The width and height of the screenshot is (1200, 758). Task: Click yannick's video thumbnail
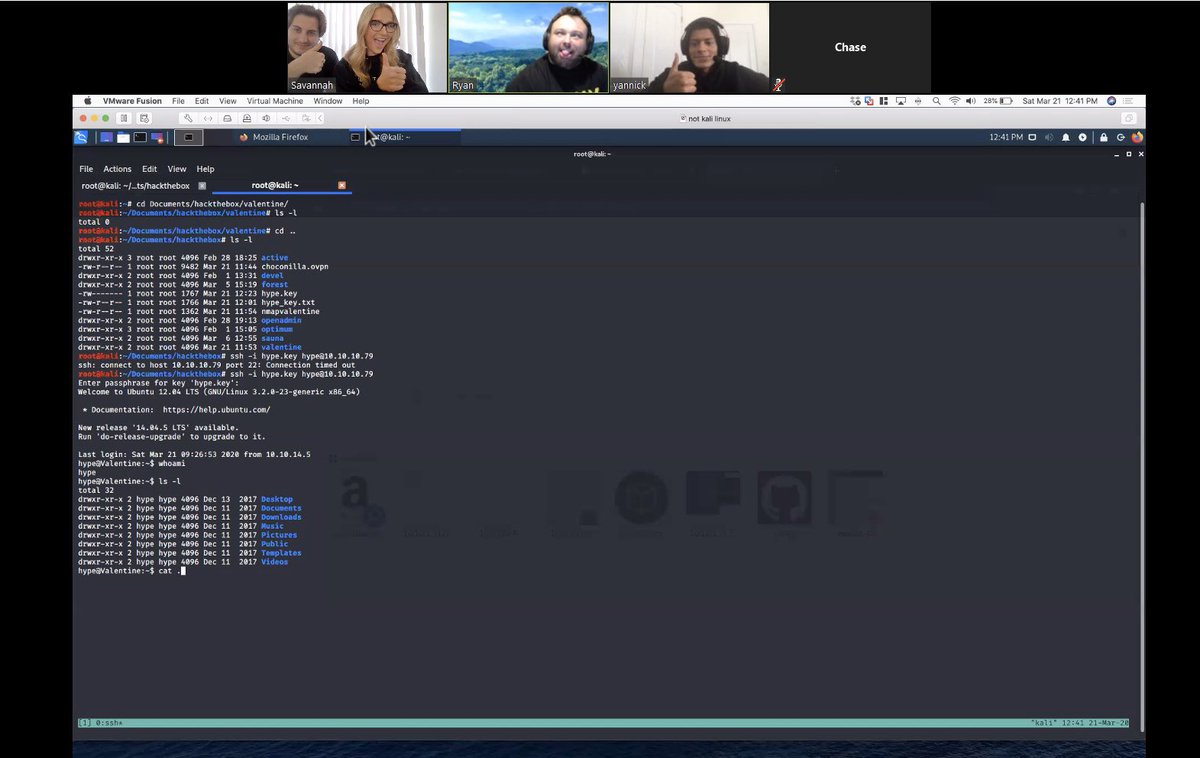689,47
